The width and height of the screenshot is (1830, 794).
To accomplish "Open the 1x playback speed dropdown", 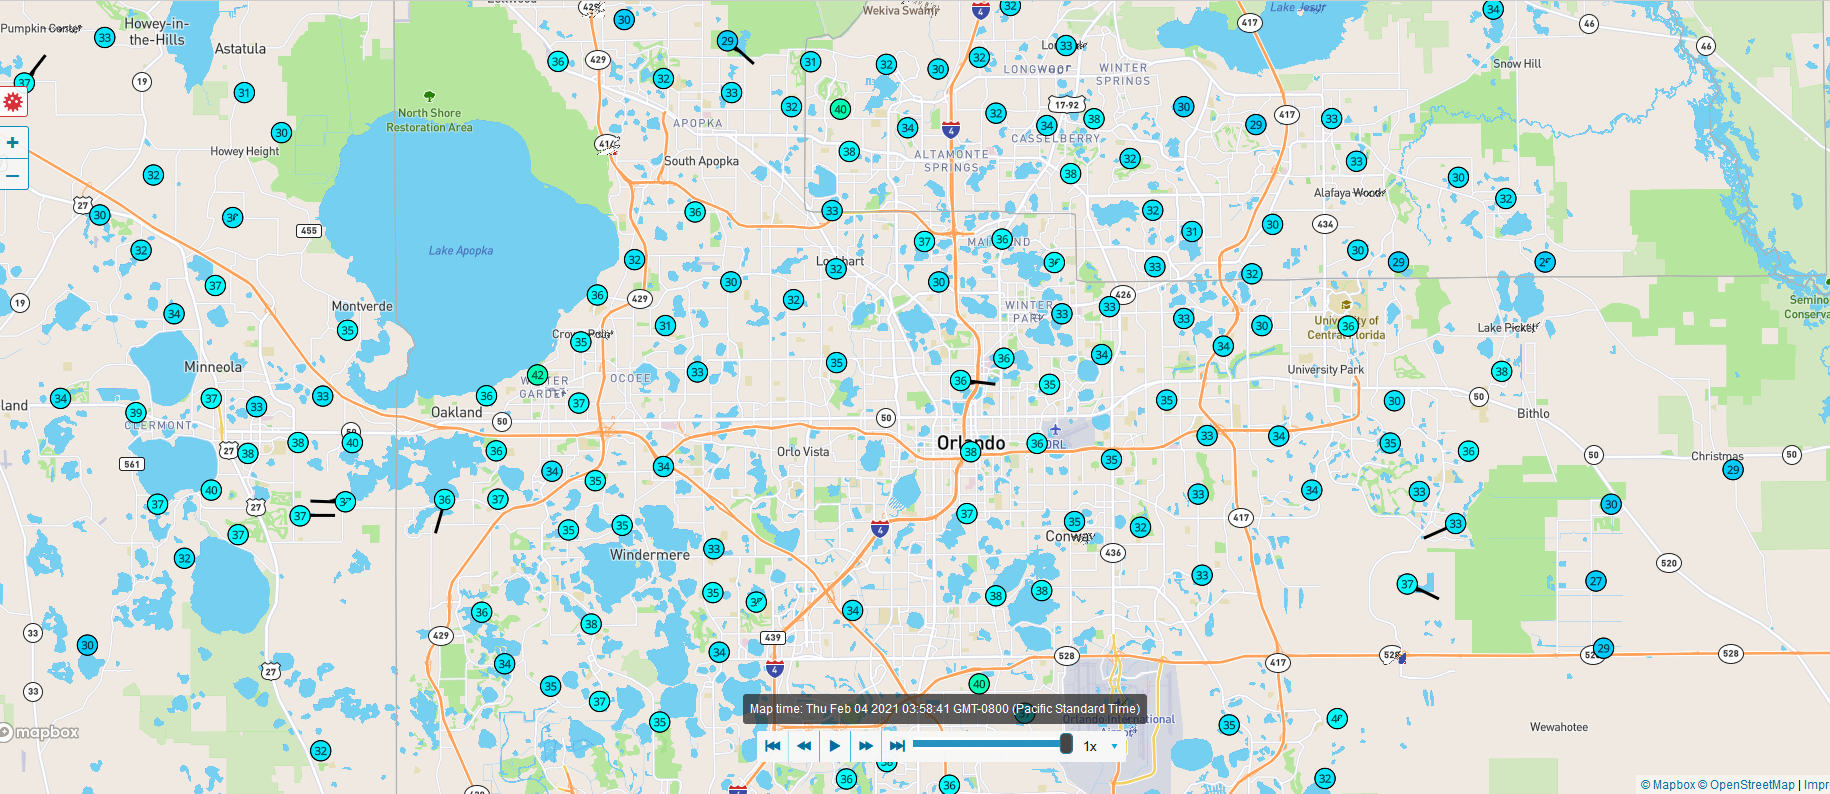I will pos(1101,746).
